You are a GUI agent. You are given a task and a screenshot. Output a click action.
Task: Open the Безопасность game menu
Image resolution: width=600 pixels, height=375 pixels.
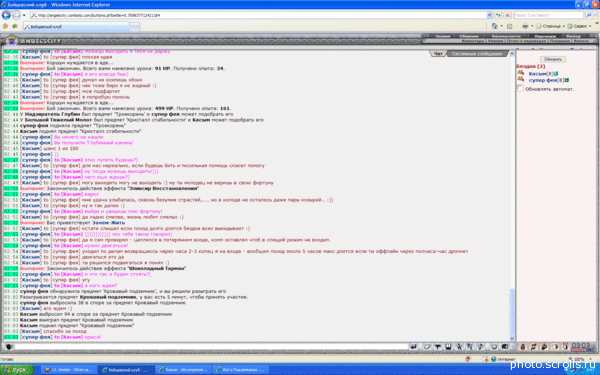[x=506, y=36]
